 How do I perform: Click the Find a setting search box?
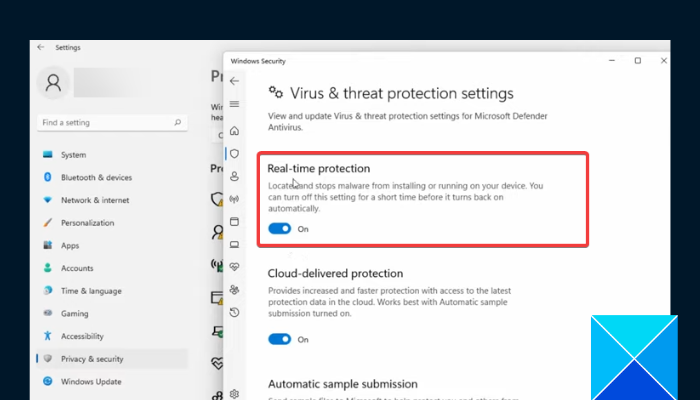[x=108, y=122]
